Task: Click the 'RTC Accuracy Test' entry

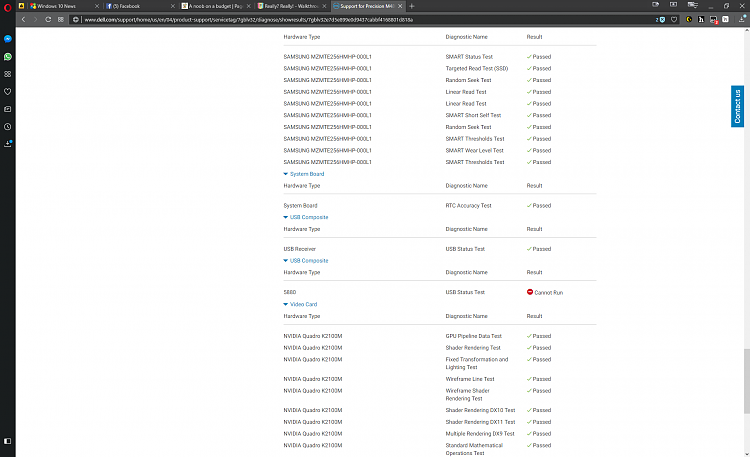Action: coord(468,205)
